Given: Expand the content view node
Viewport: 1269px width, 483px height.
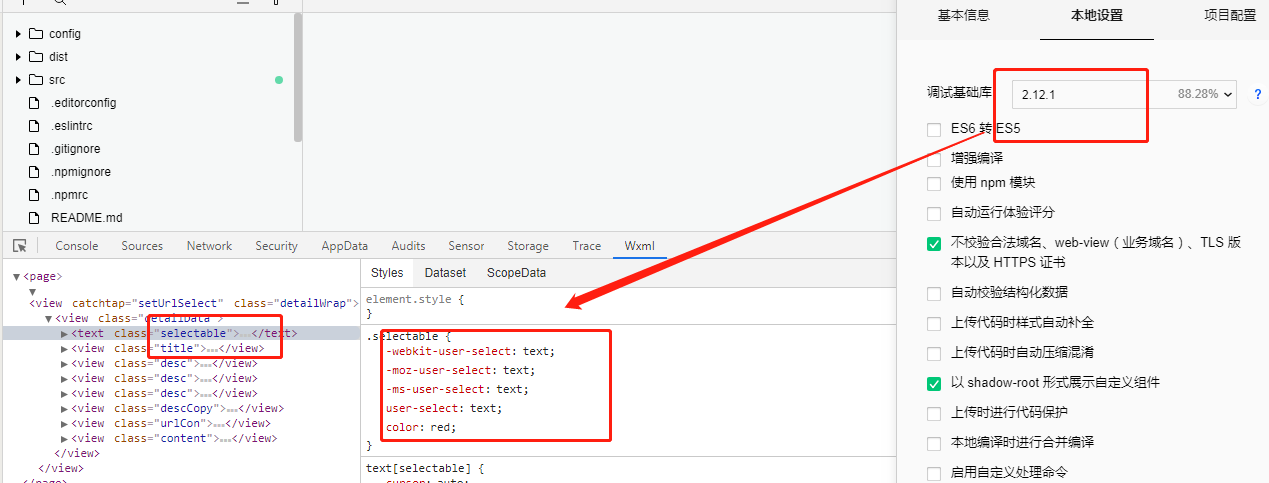Looking at the screenshot, I should (65, 438).
